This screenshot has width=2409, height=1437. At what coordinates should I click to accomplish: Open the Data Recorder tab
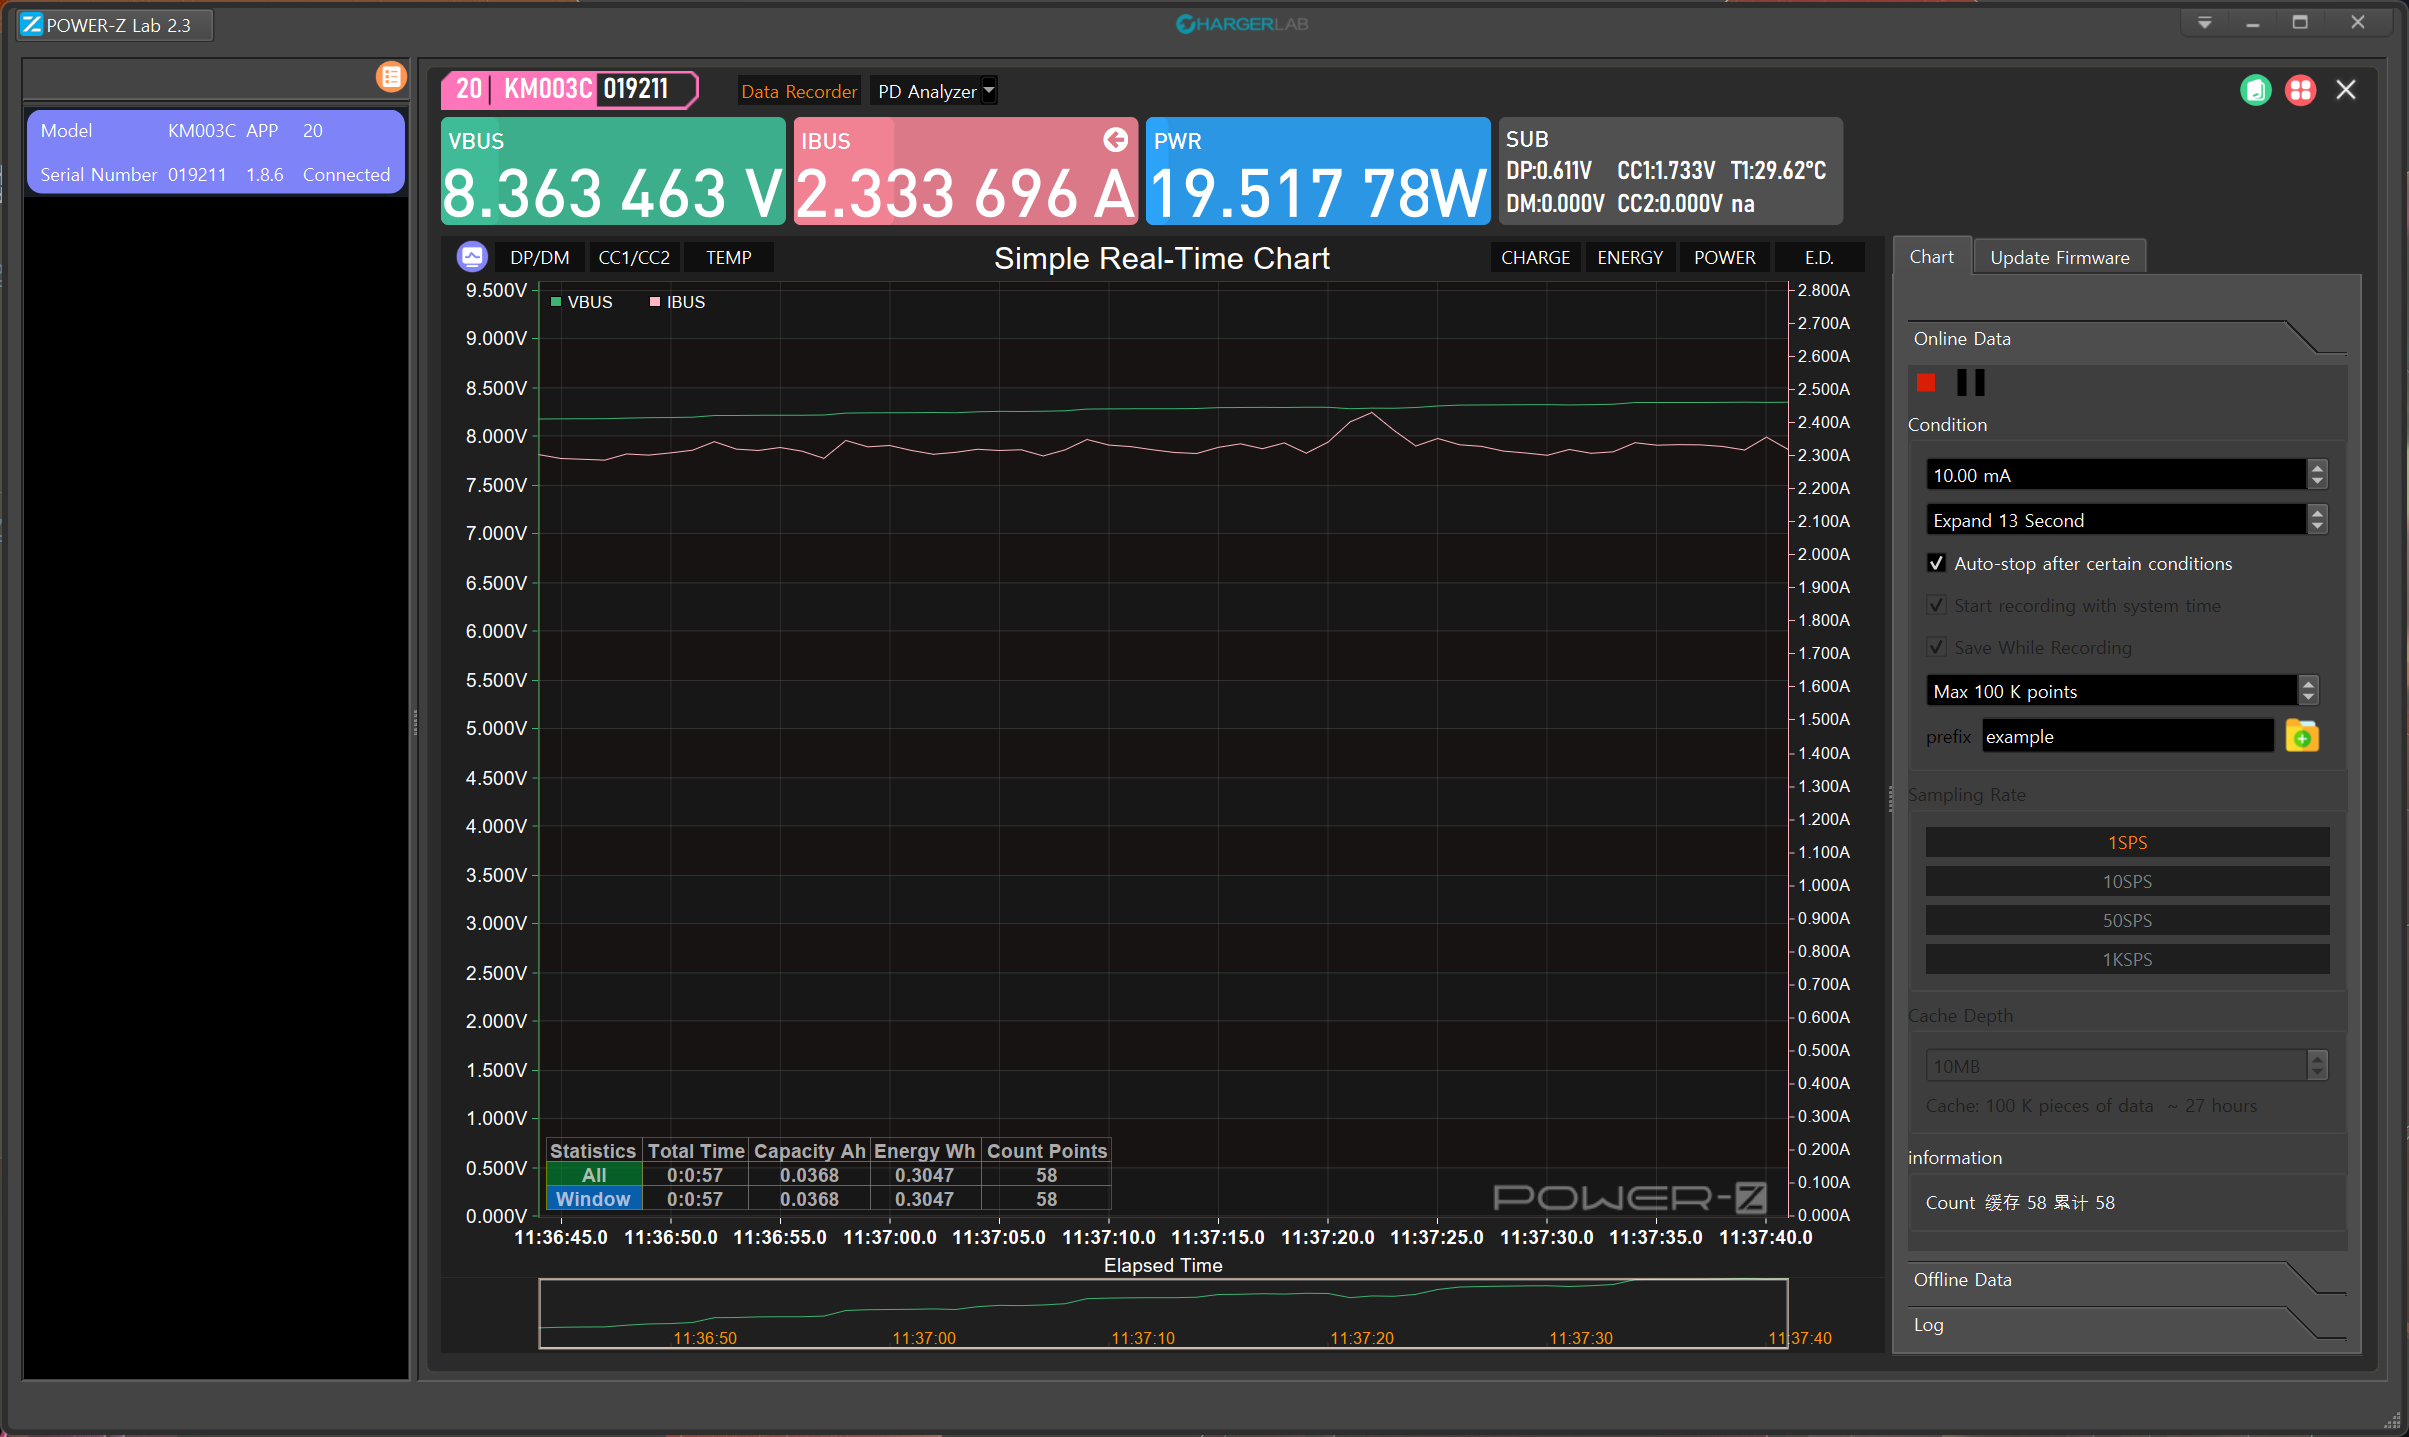pos(798,91)
